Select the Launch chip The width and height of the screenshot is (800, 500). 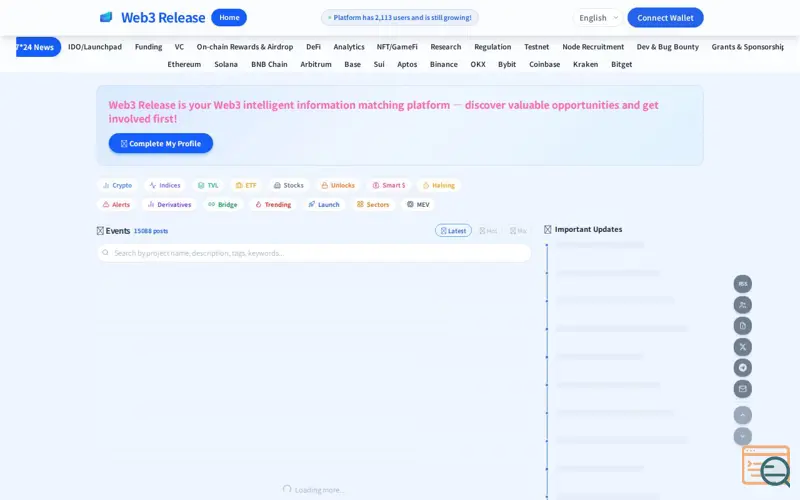(323, 205)
